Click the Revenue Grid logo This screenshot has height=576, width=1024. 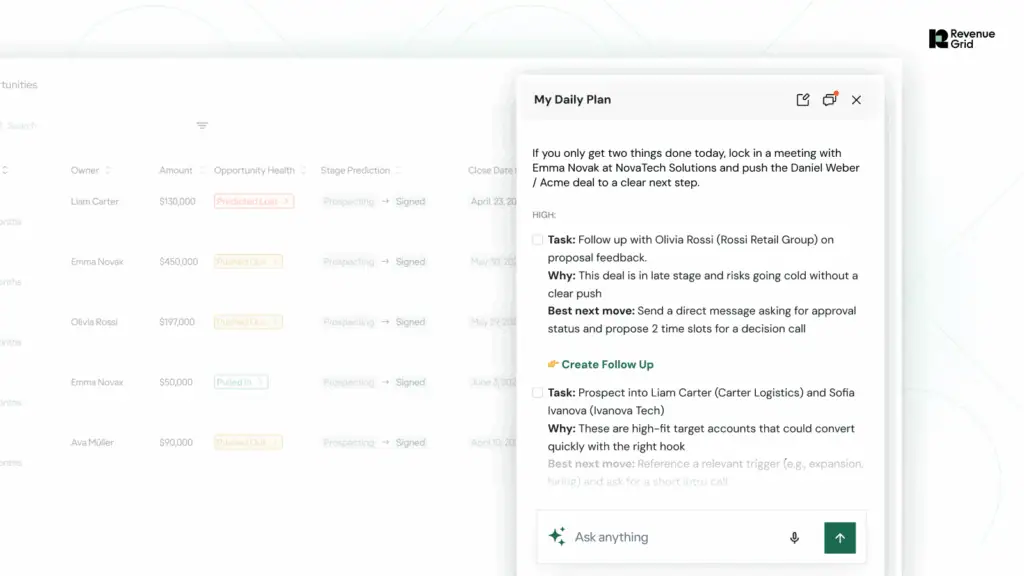pos(962,39)
